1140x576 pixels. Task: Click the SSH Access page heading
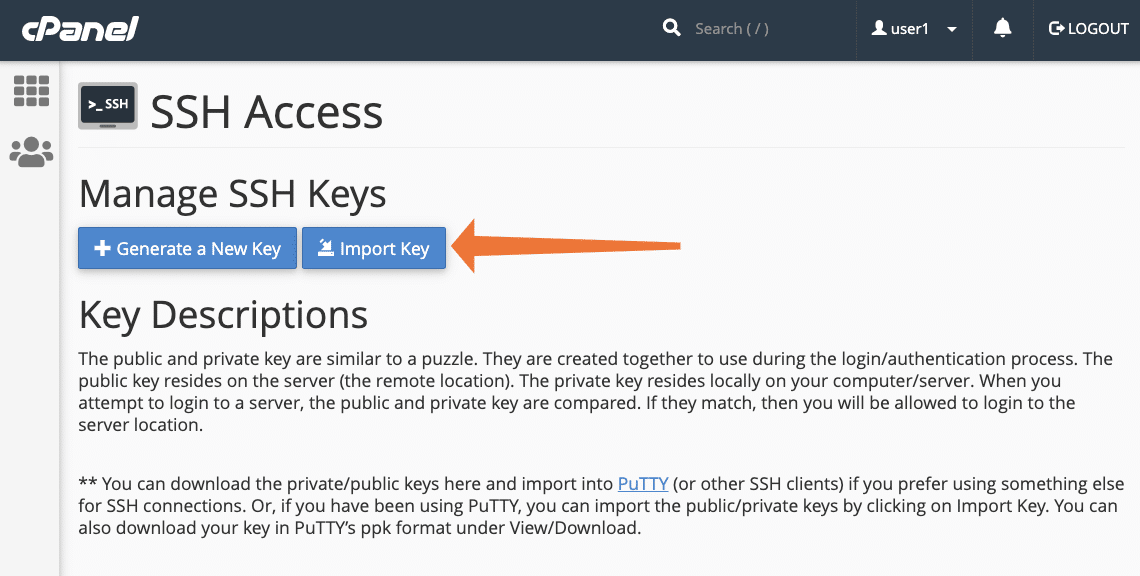pos(266,111)
